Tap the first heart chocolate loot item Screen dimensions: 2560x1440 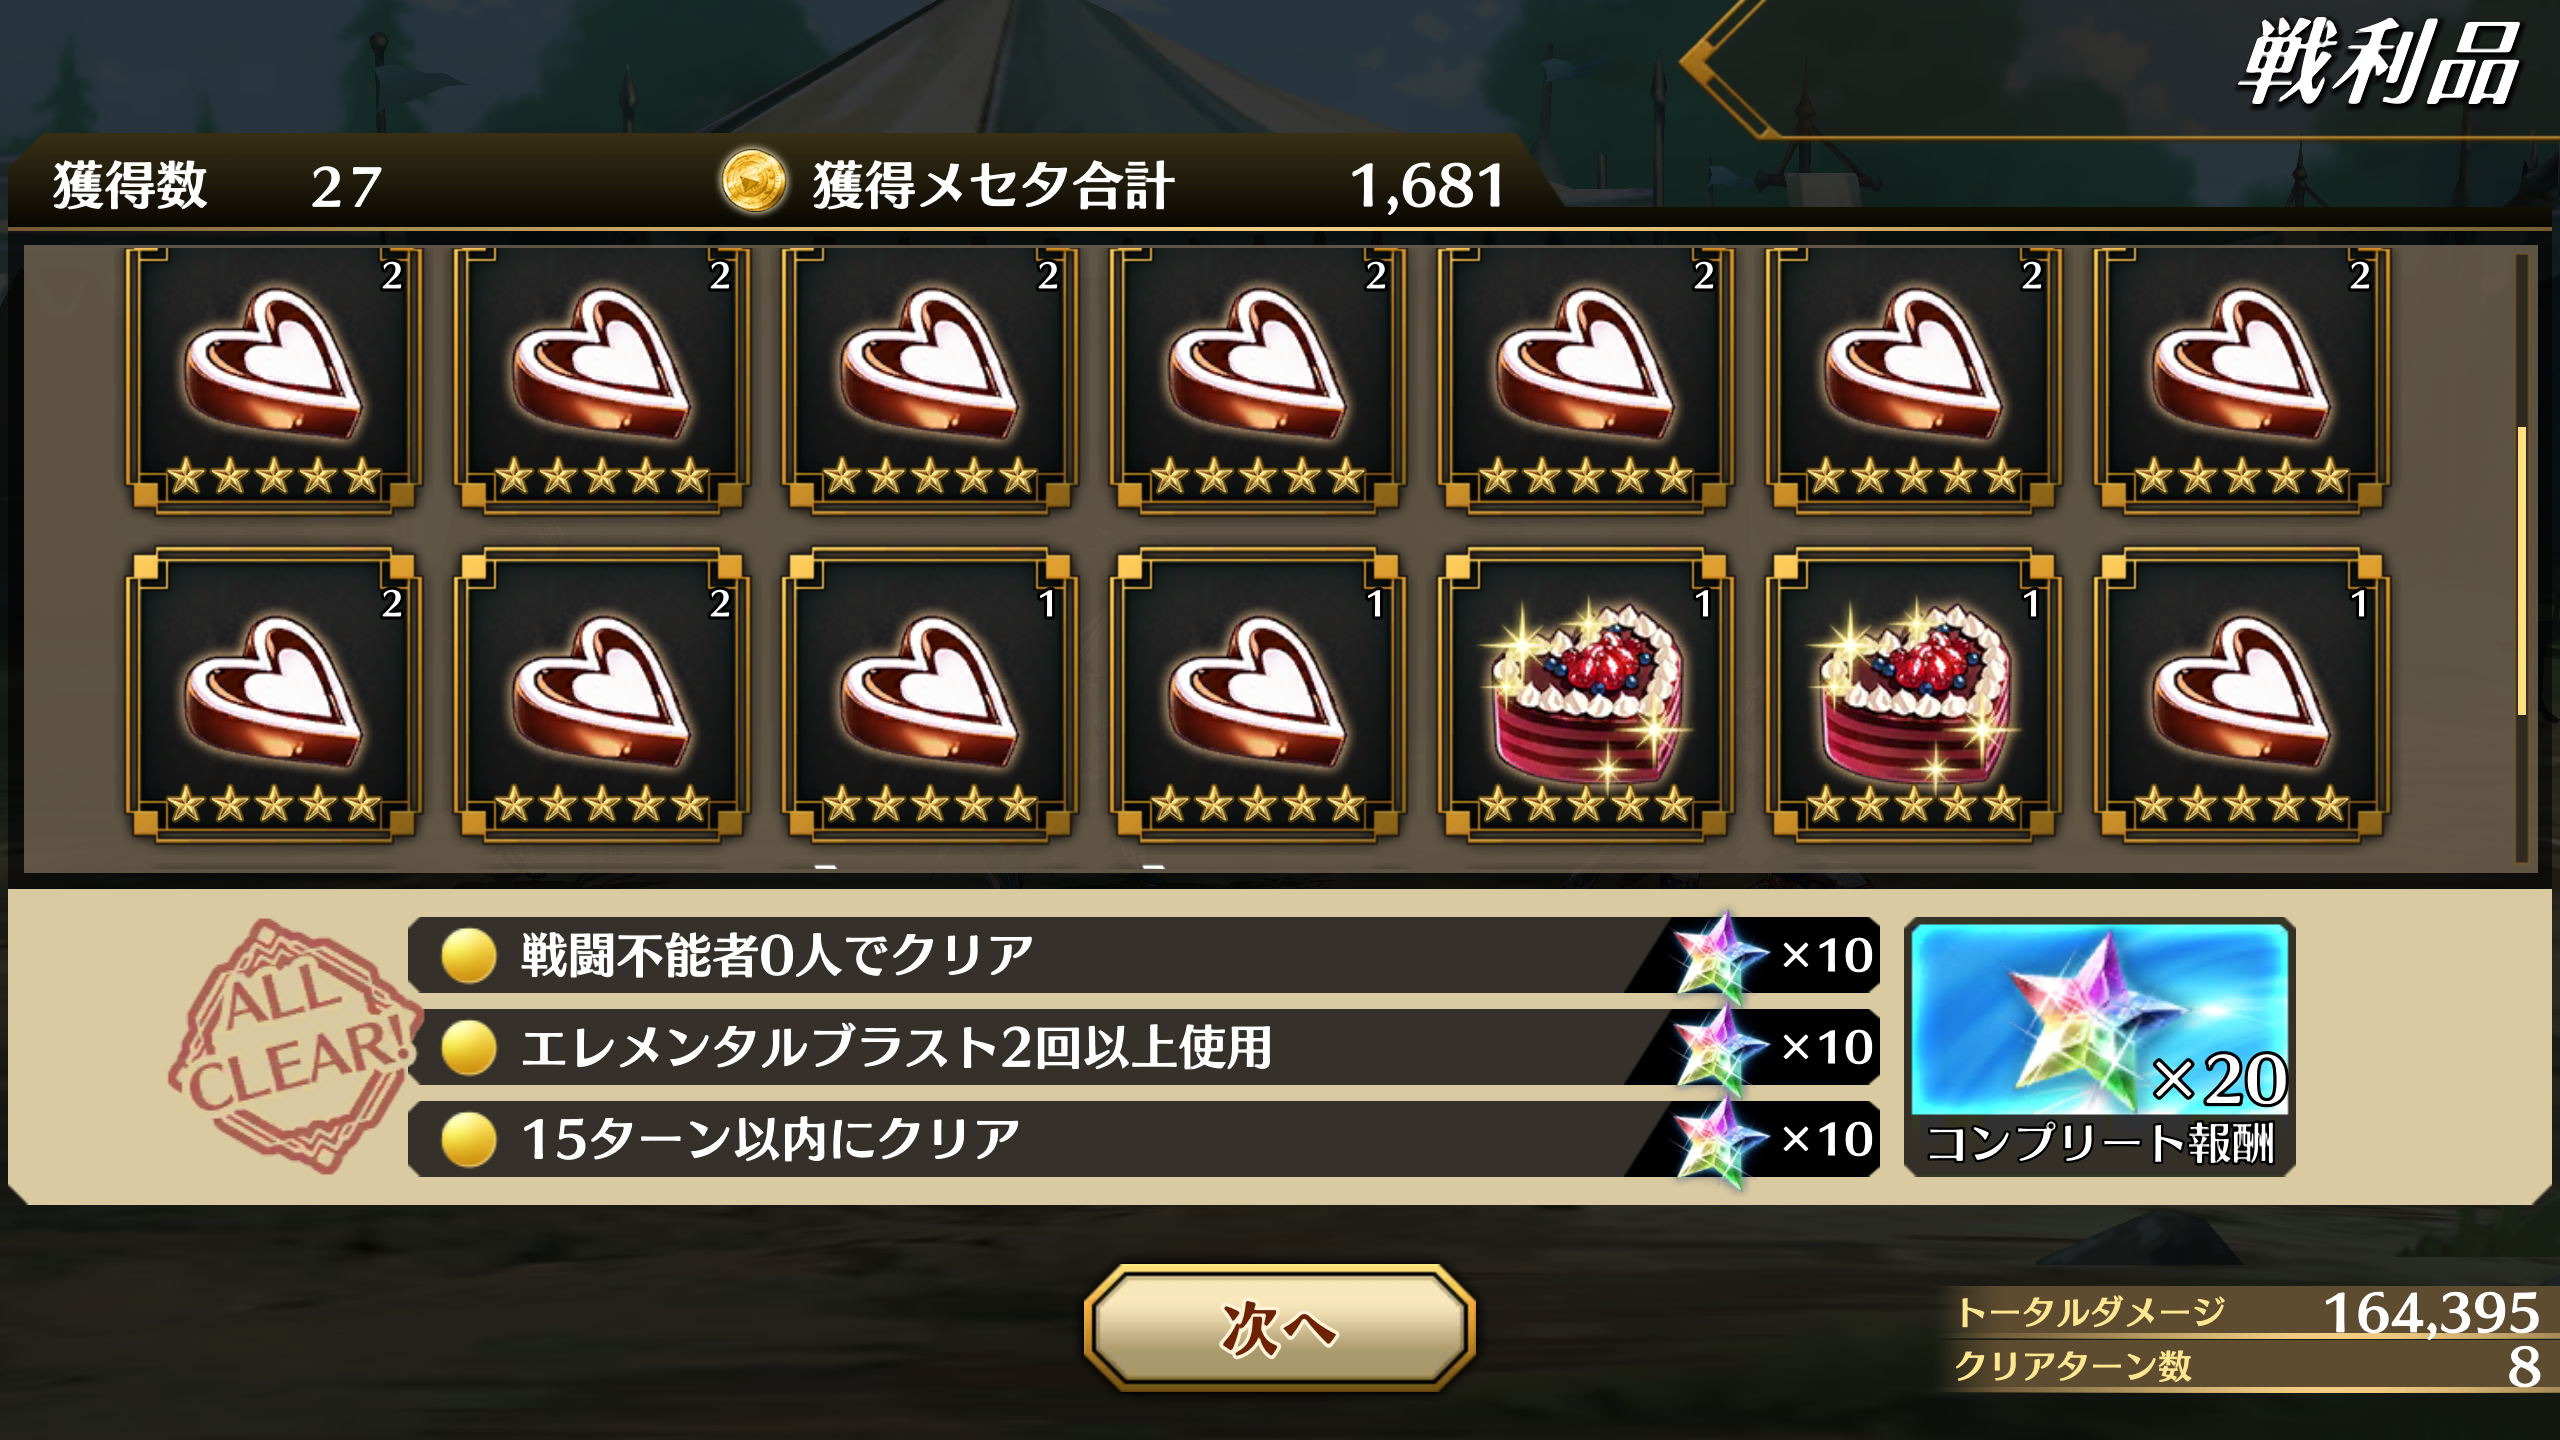(273, 381)
